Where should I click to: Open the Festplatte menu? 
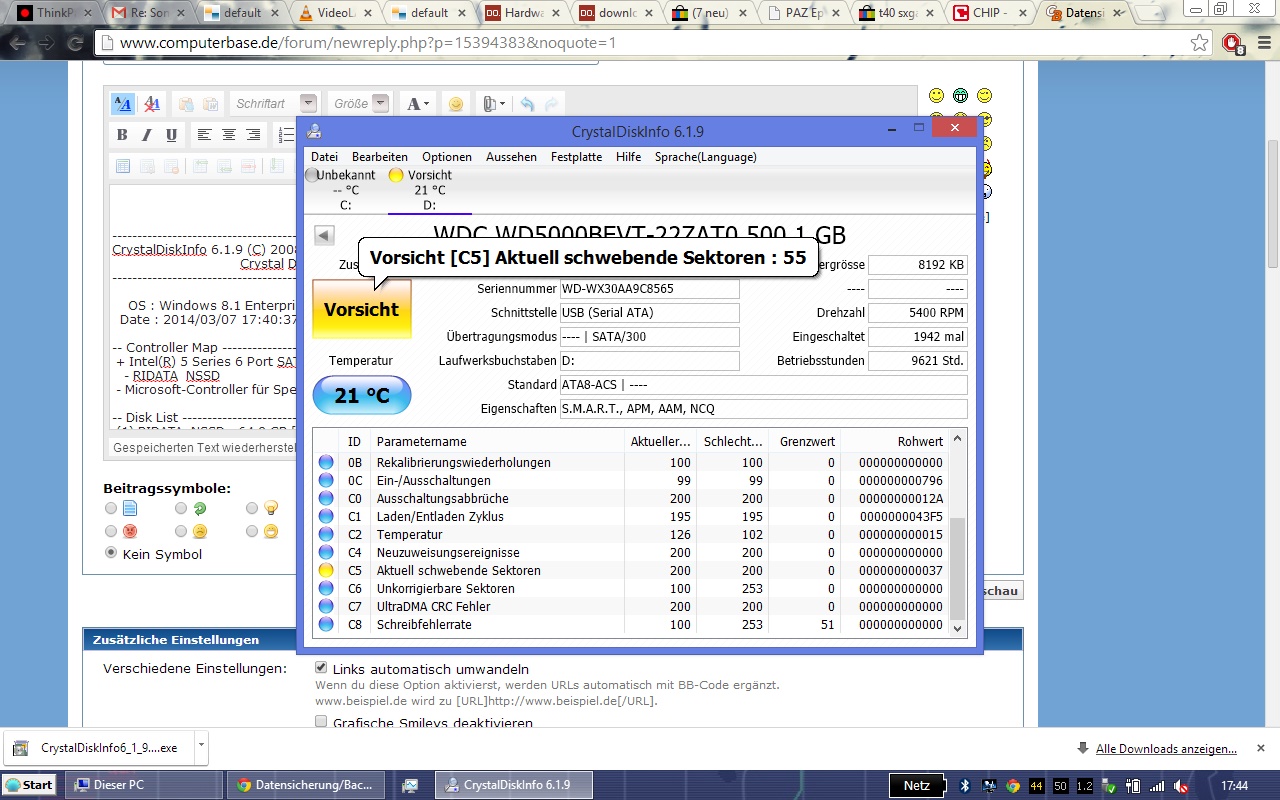click(x=576, y=157)
